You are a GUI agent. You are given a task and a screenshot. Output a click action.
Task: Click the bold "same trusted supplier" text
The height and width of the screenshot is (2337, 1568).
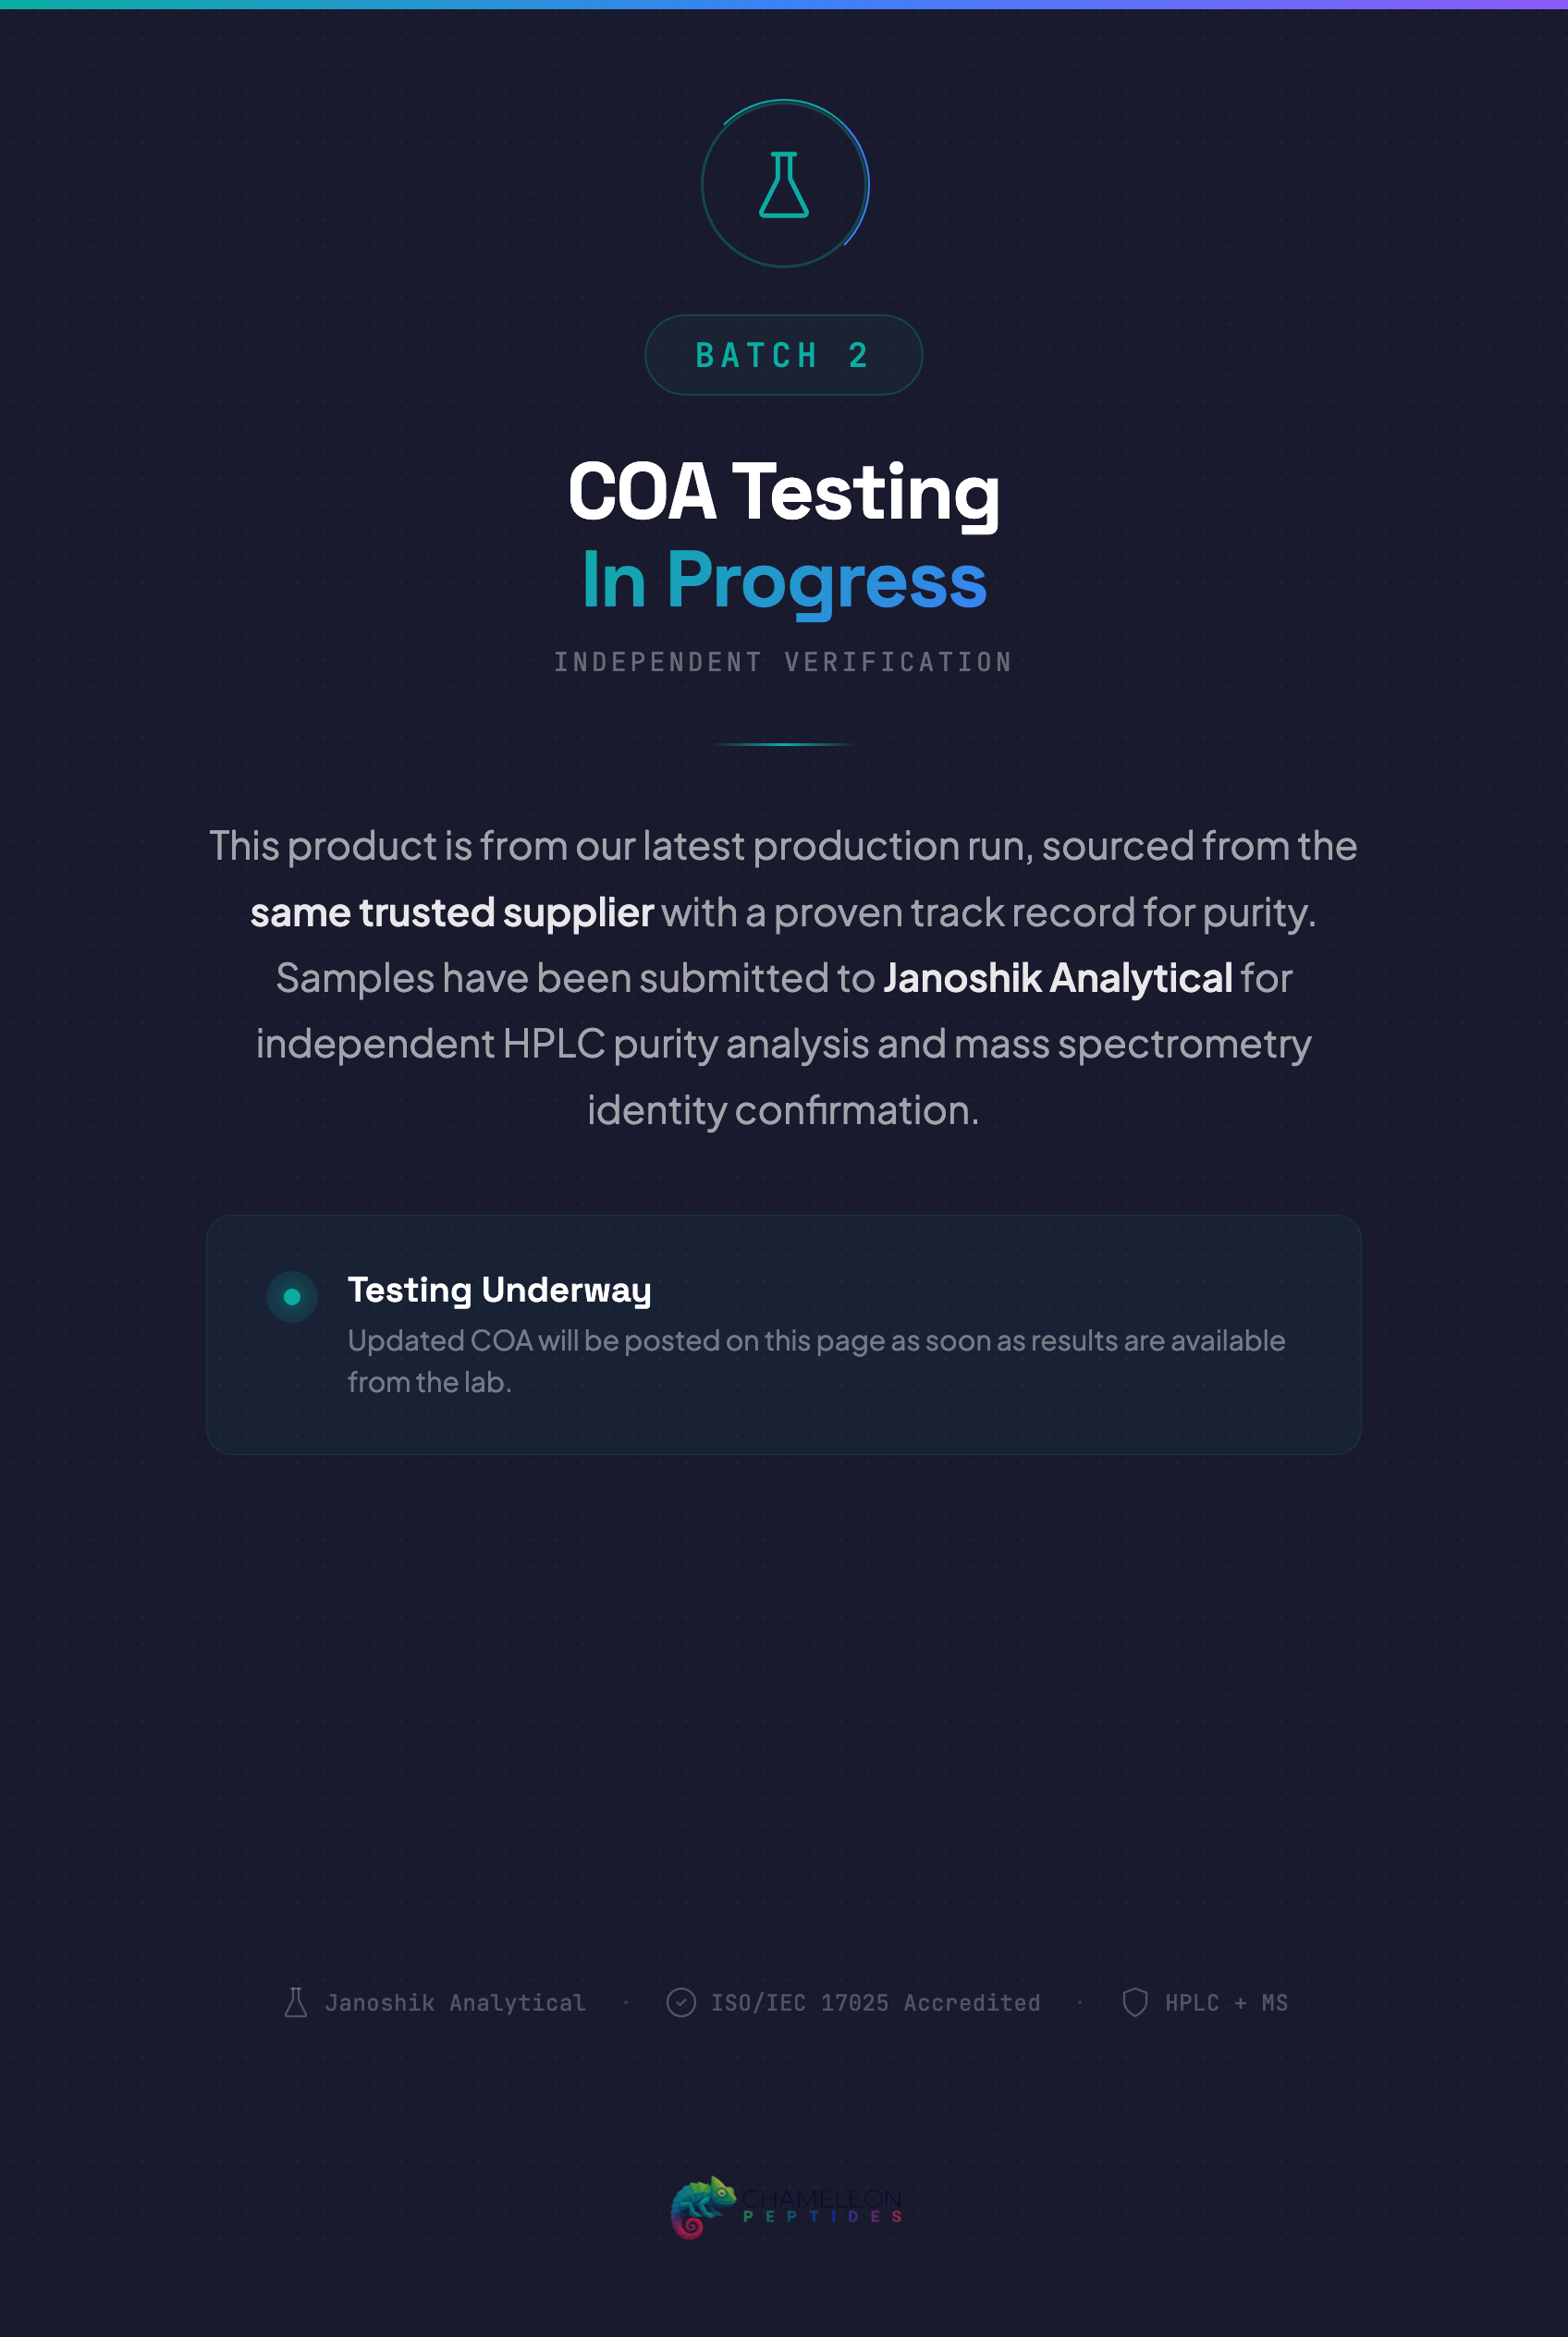tap(451, 912)
